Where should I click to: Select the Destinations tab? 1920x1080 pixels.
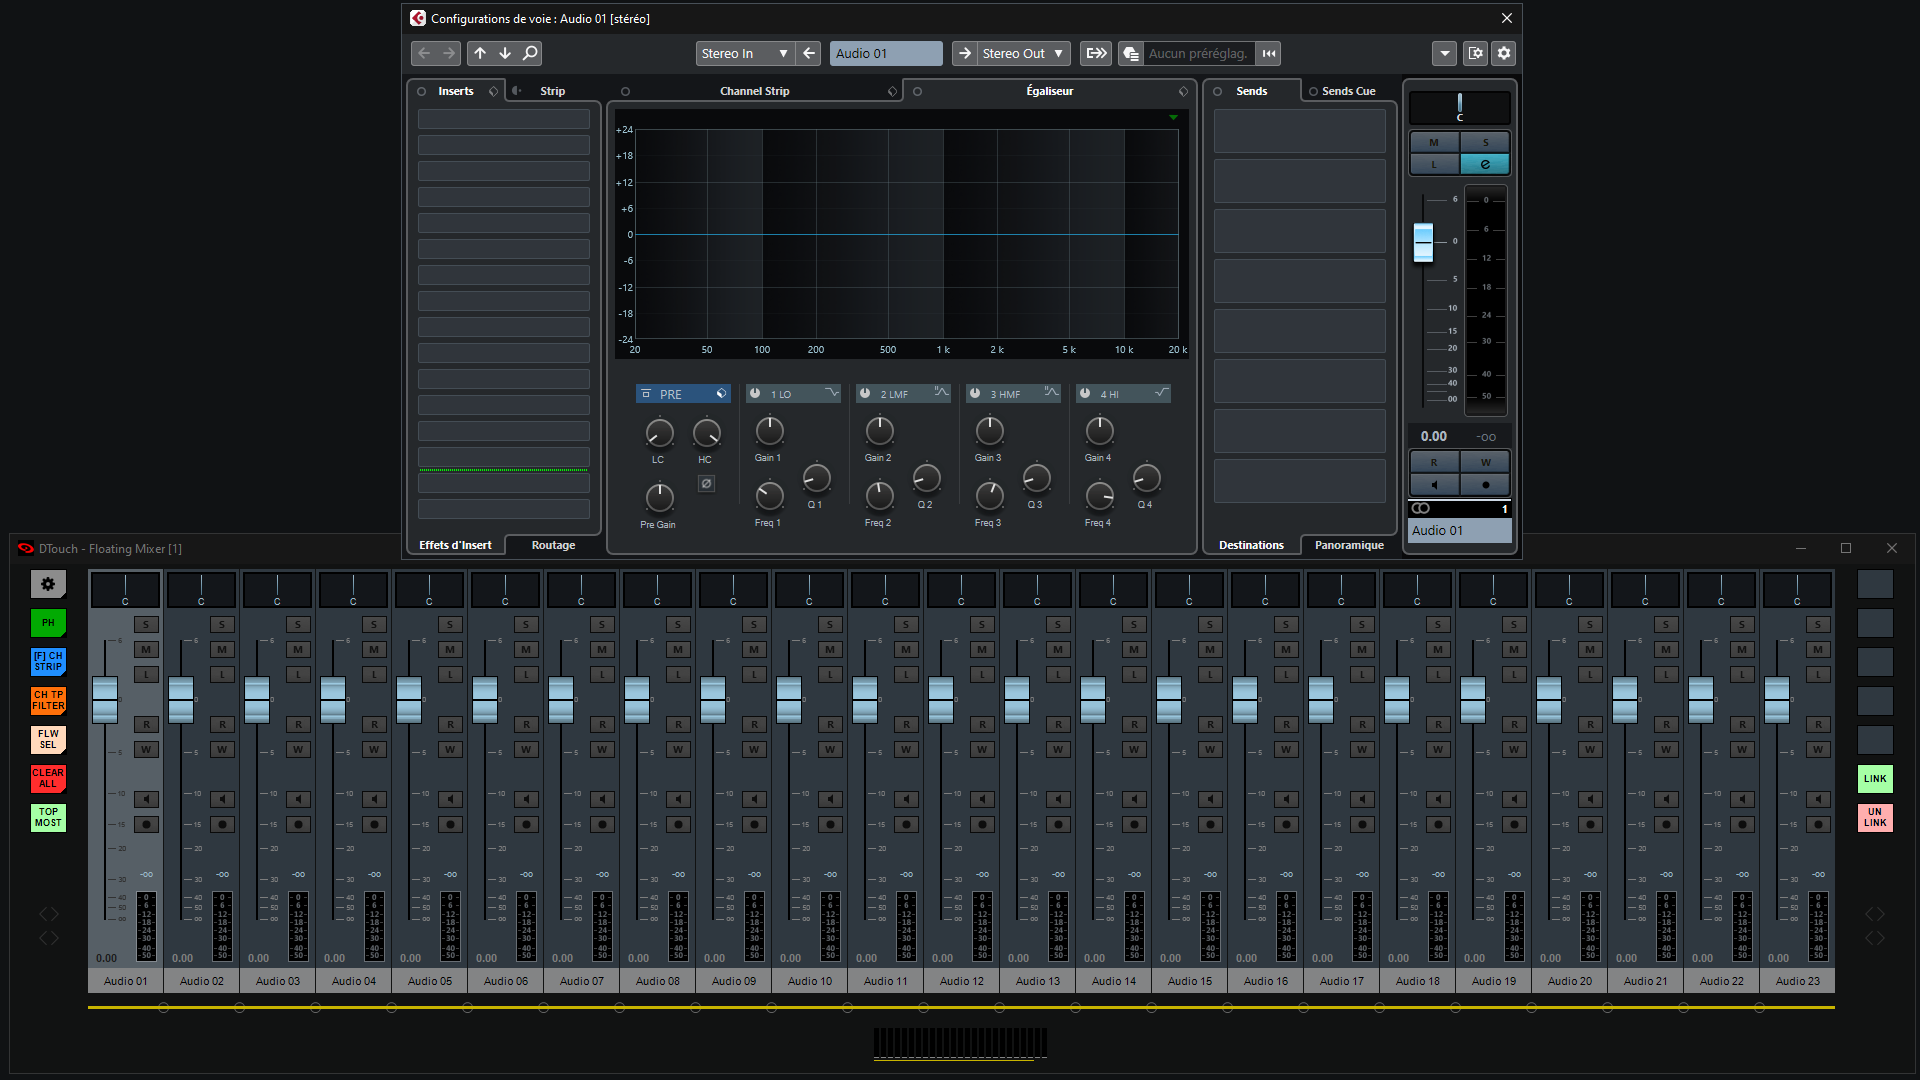(1251, 545)
